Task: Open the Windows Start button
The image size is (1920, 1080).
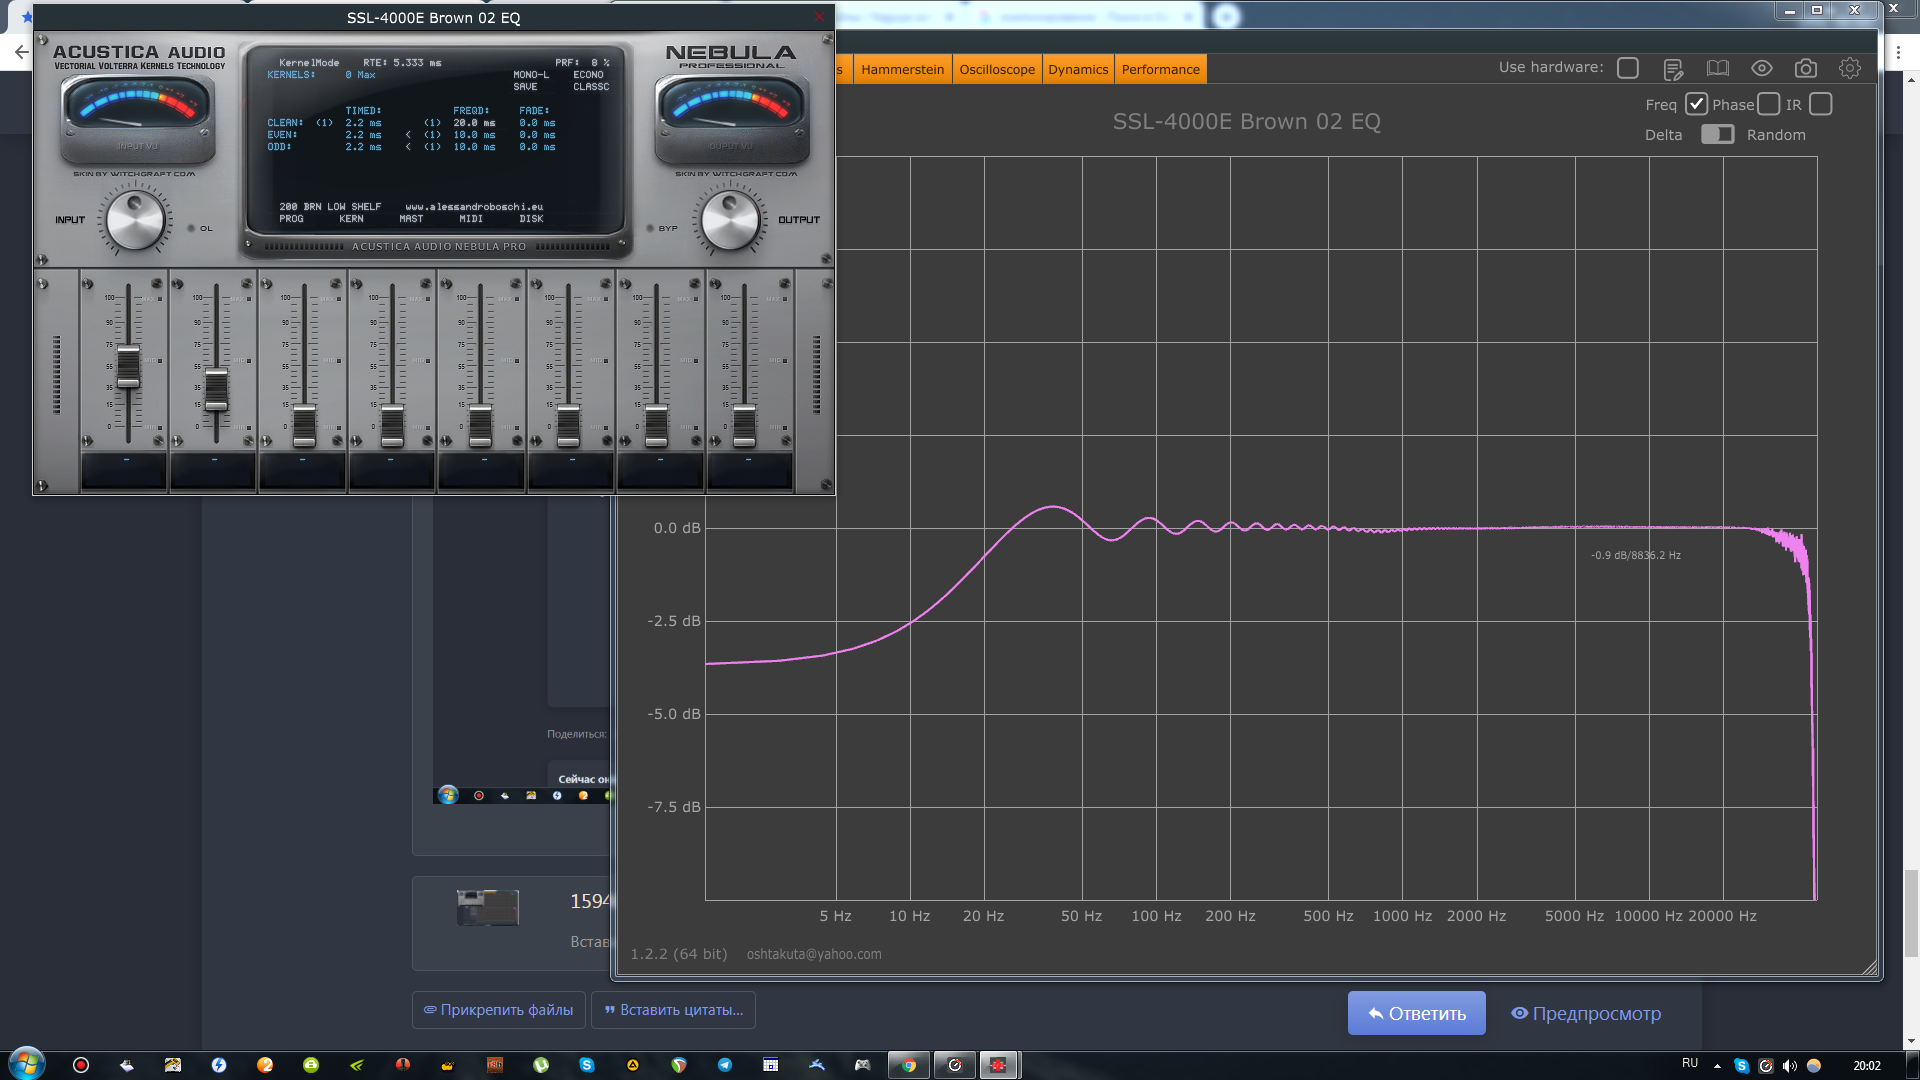Action: coord(27,1064)
